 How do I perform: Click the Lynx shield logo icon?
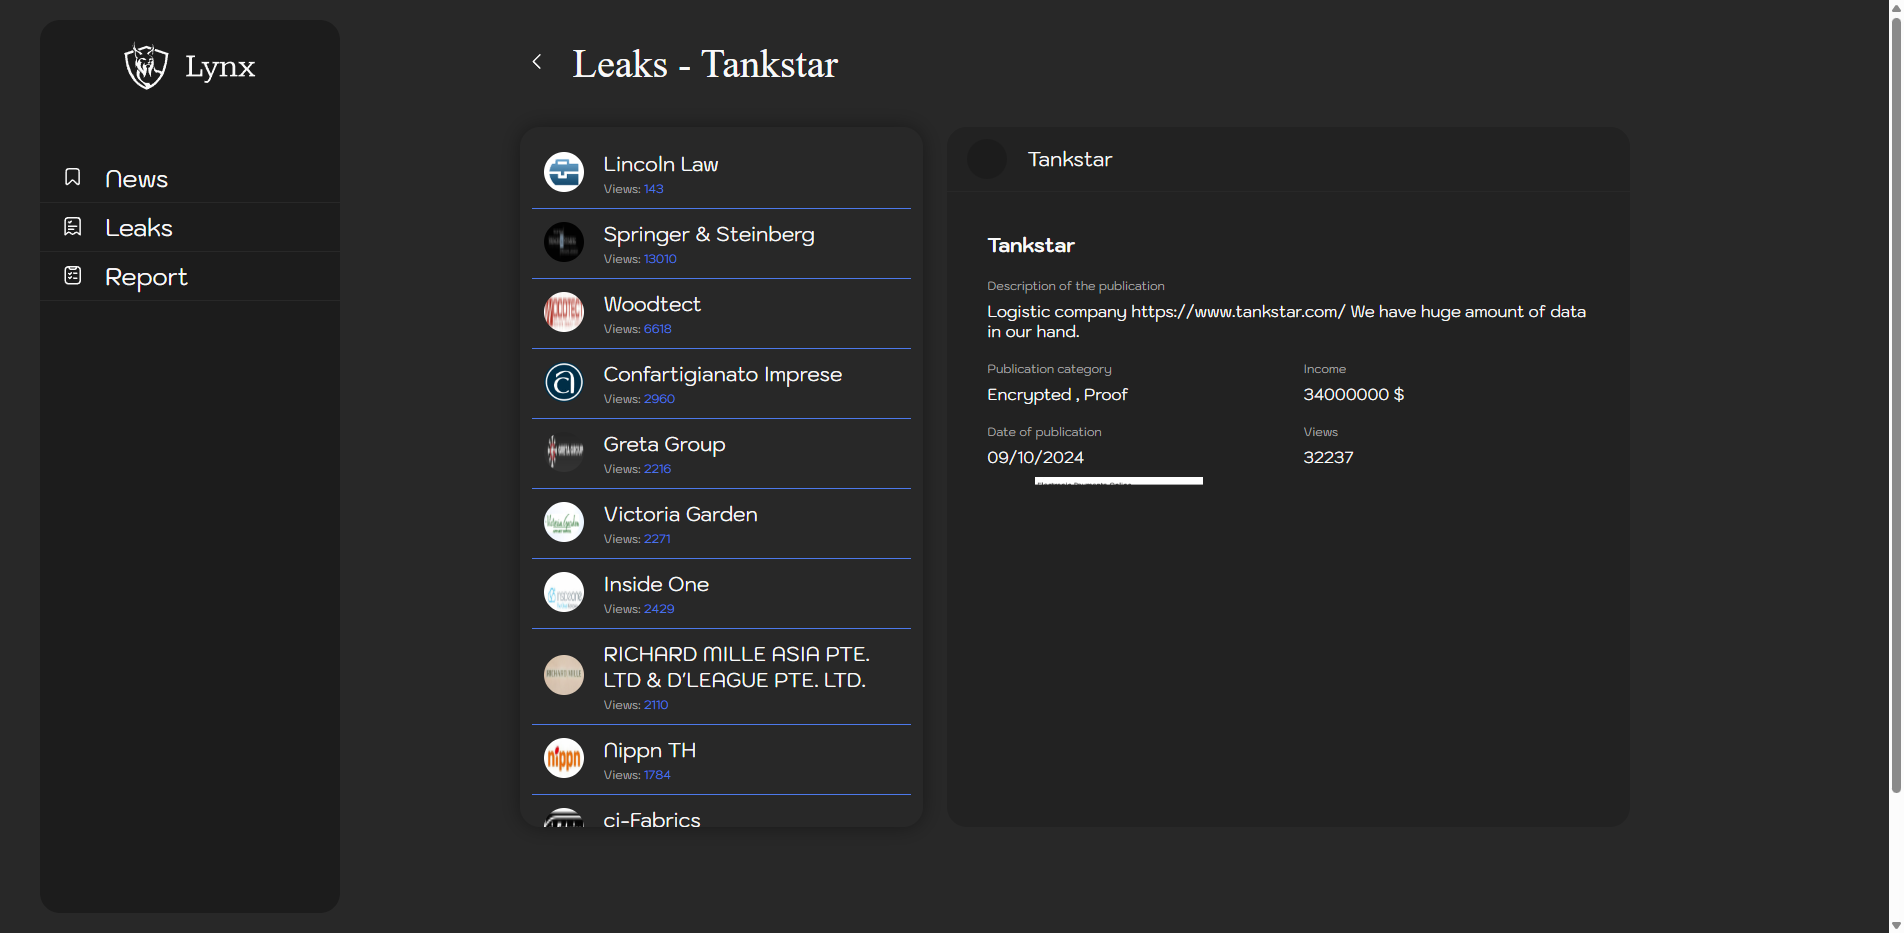[146, 67]
